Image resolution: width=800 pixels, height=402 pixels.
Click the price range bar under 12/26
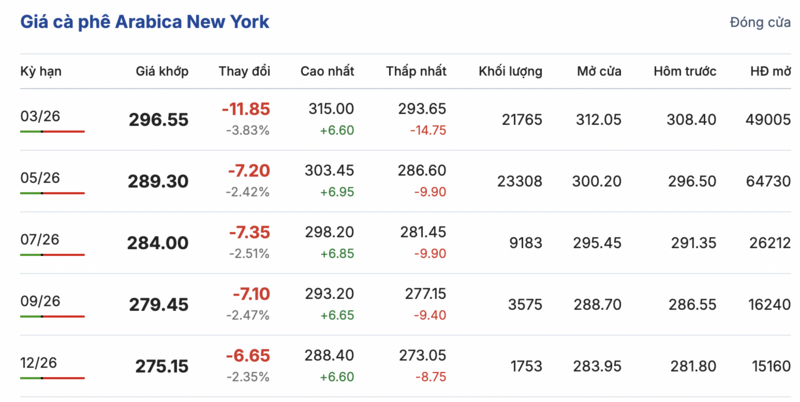coord(52,378)
